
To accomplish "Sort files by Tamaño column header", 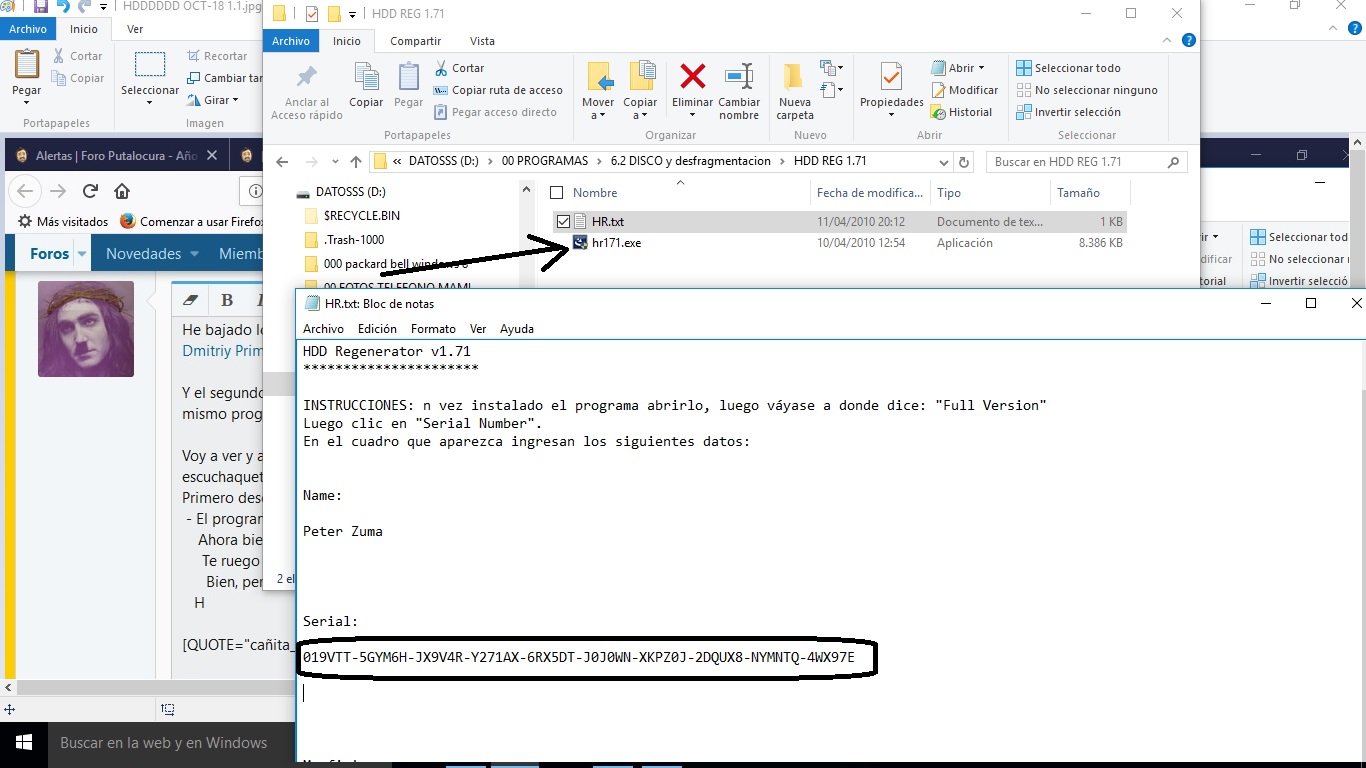I will coord(1078,193).
